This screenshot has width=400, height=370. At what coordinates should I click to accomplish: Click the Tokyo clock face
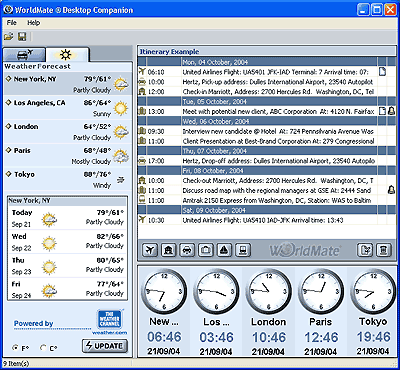tap(373, 292)
